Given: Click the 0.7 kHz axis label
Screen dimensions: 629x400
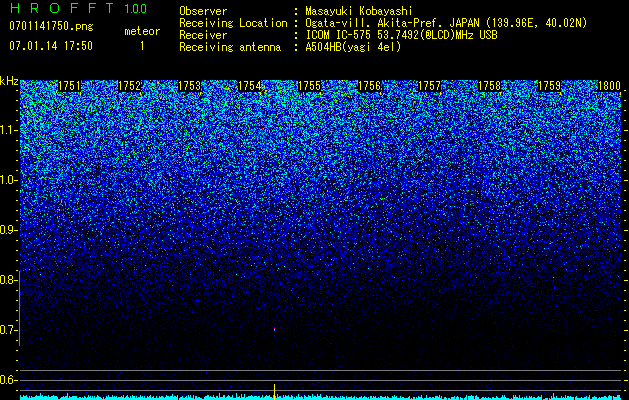Looking at the screenshot, I should pos(9,330).
